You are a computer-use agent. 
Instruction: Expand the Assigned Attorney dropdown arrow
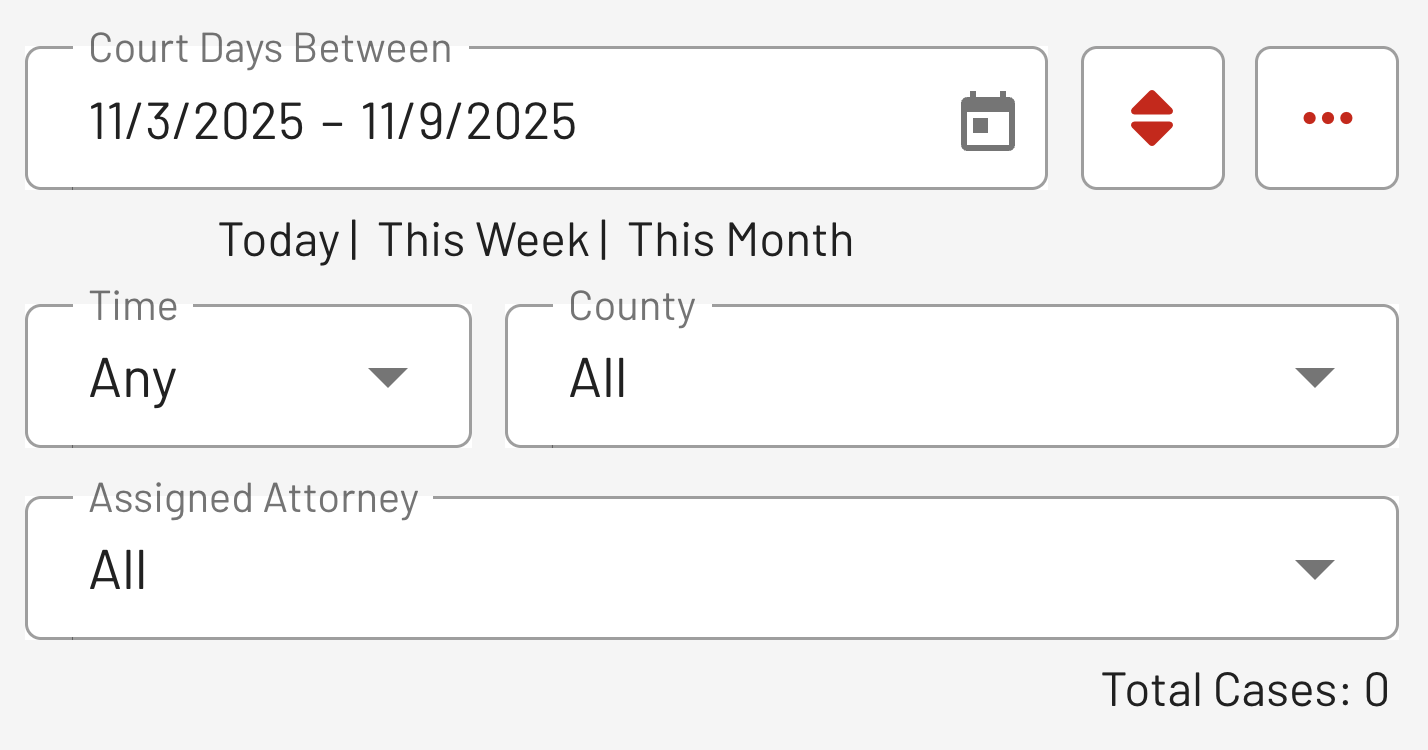(x=1314, y=569)
